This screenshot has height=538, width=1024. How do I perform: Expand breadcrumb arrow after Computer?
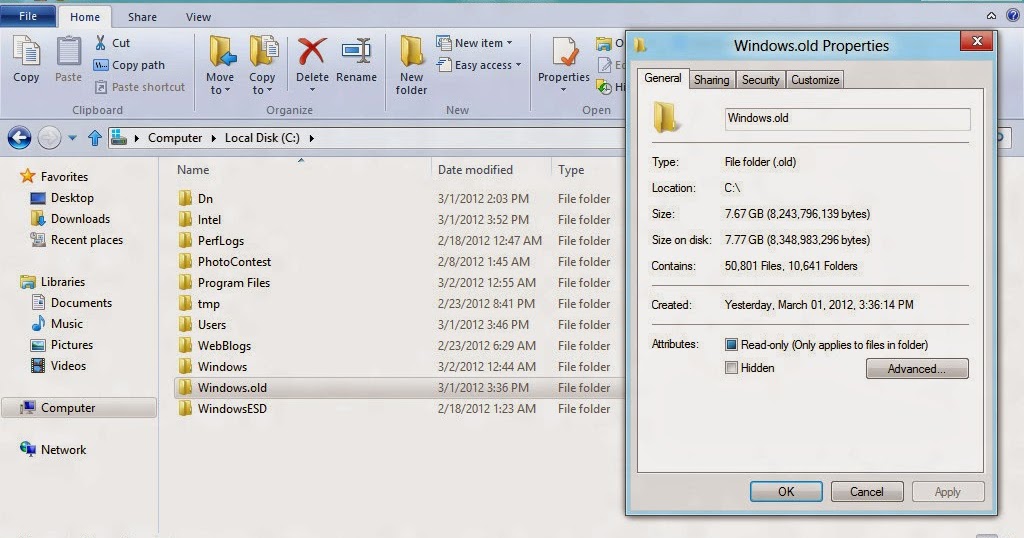(214, 138)
